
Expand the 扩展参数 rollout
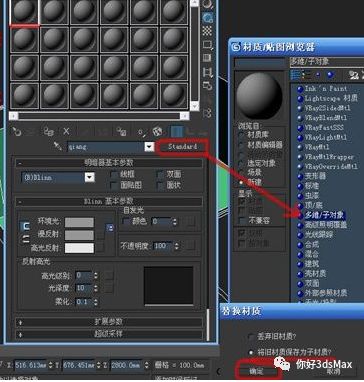[109, 322]
